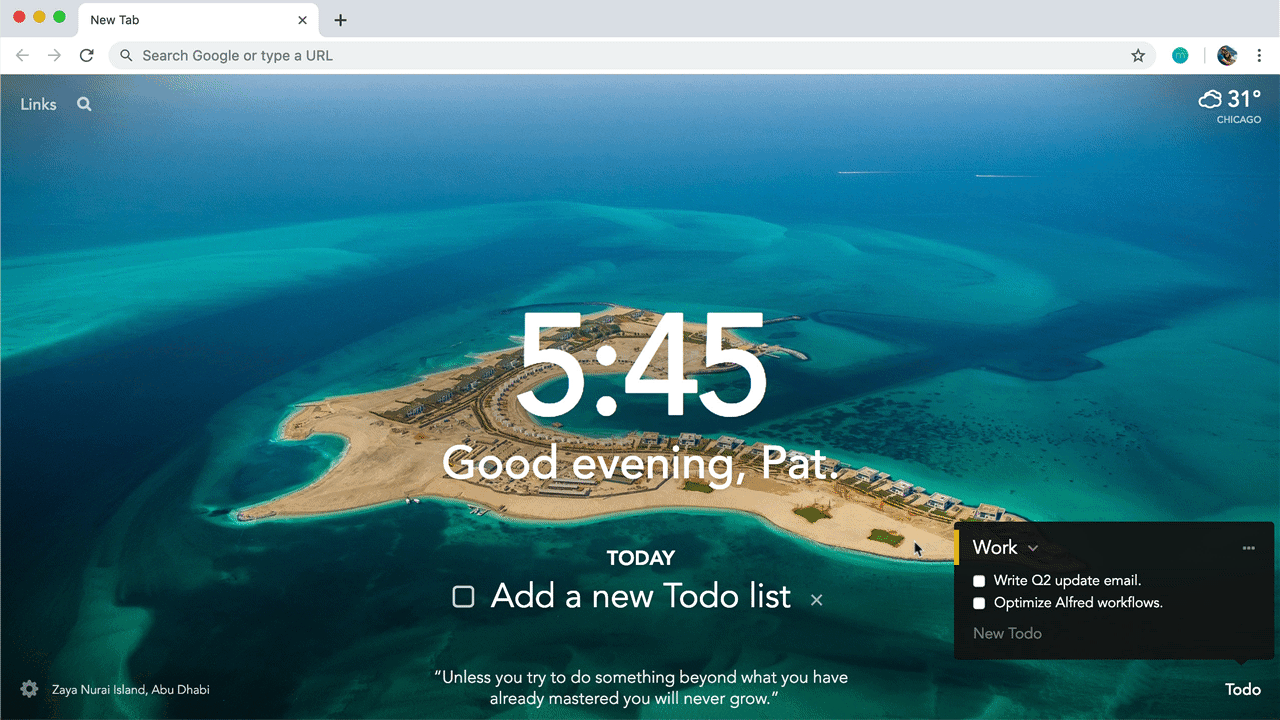Screen dimensions: 1280x720
Task: Click the macOS yellow minimize button
Action: coord(39,17)
